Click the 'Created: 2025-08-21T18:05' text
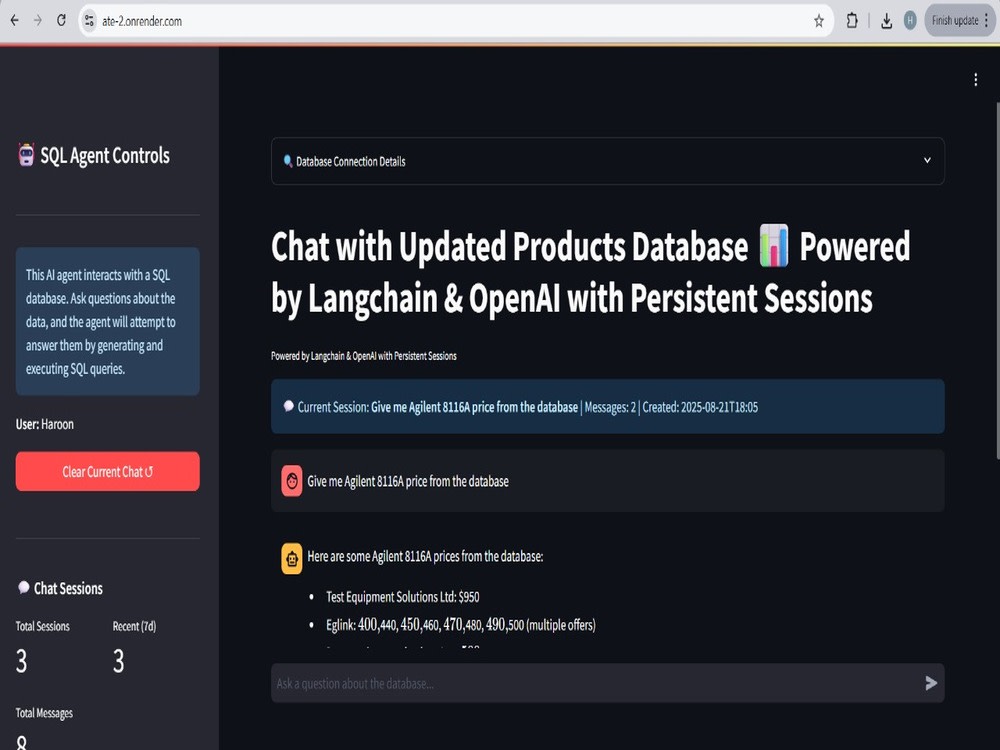The width and height of the screenshot is (1000, 750). click(700, 407)
